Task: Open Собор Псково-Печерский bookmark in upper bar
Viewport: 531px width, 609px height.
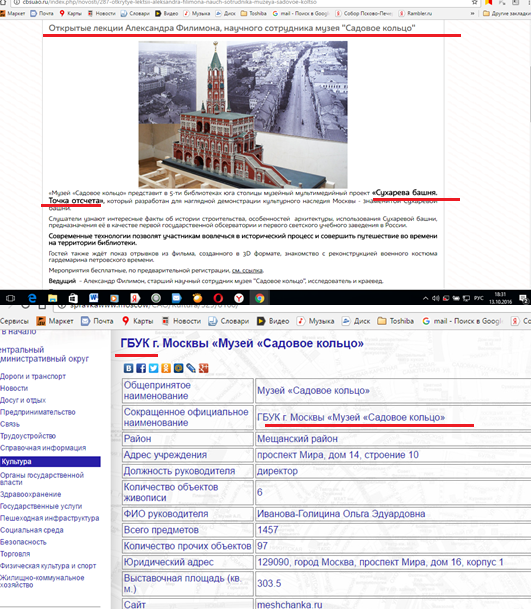Action: tap(364, 13)
